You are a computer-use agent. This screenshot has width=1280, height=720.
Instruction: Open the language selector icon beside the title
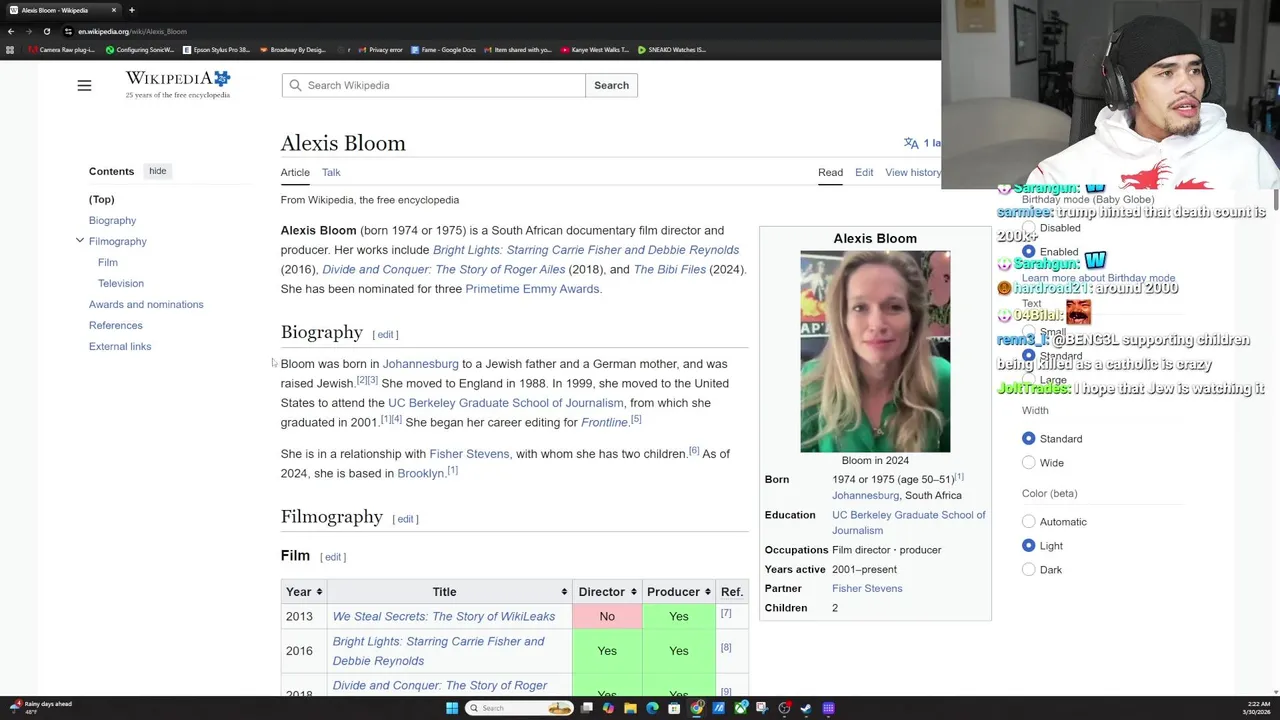point(911,143)
